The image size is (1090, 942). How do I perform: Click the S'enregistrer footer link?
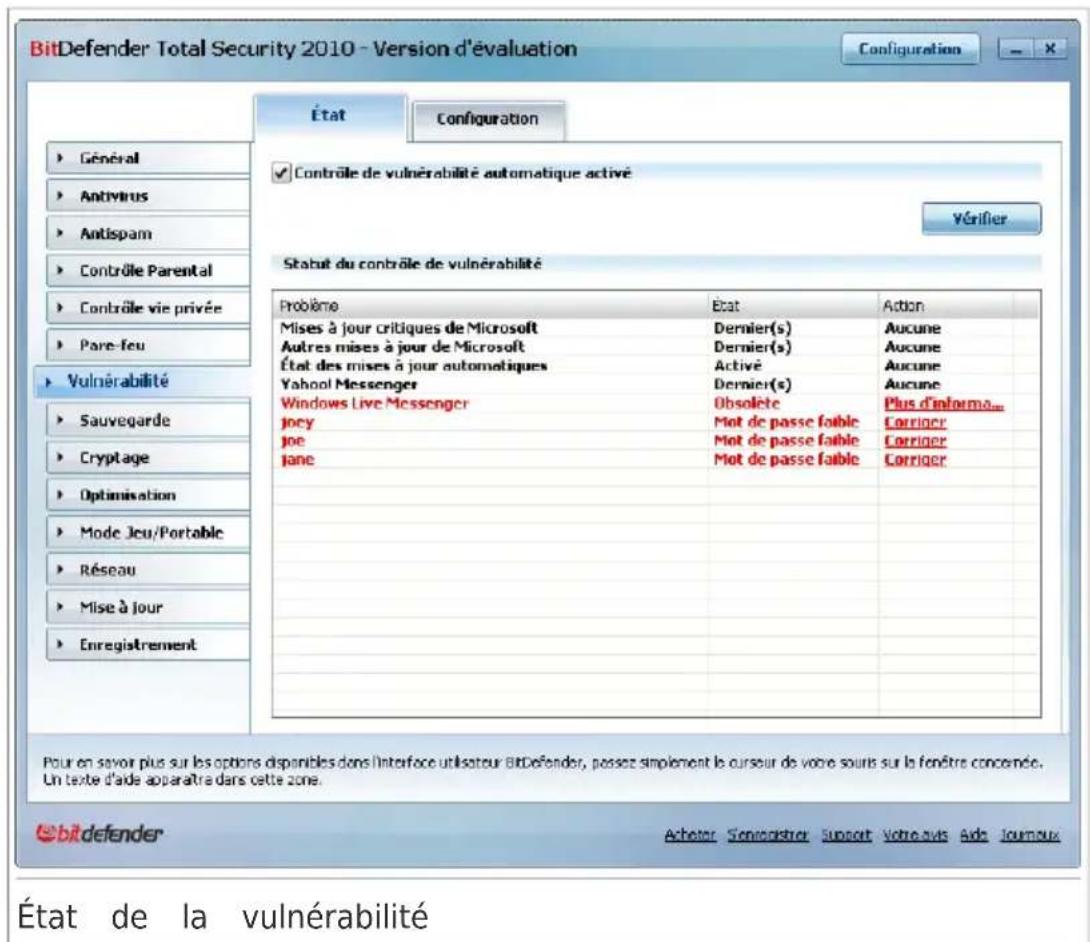[767, 835]
